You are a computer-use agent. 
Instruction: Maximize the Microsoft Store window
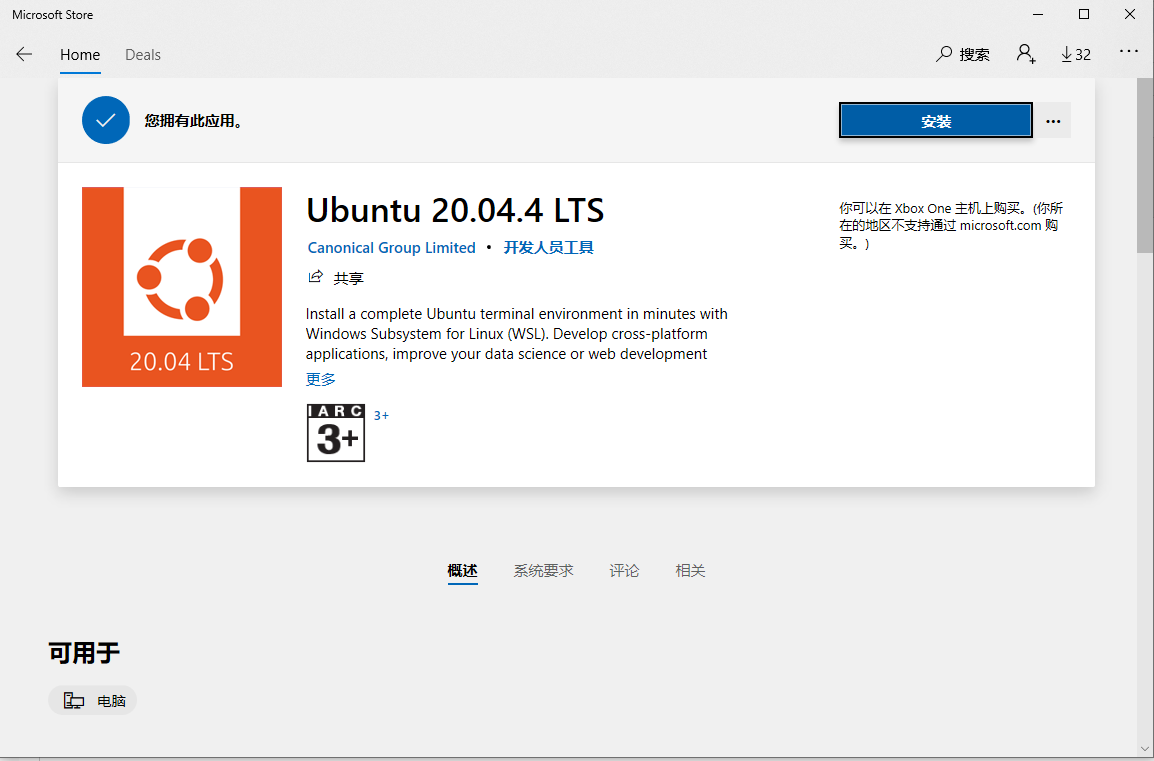(1083, 15)
